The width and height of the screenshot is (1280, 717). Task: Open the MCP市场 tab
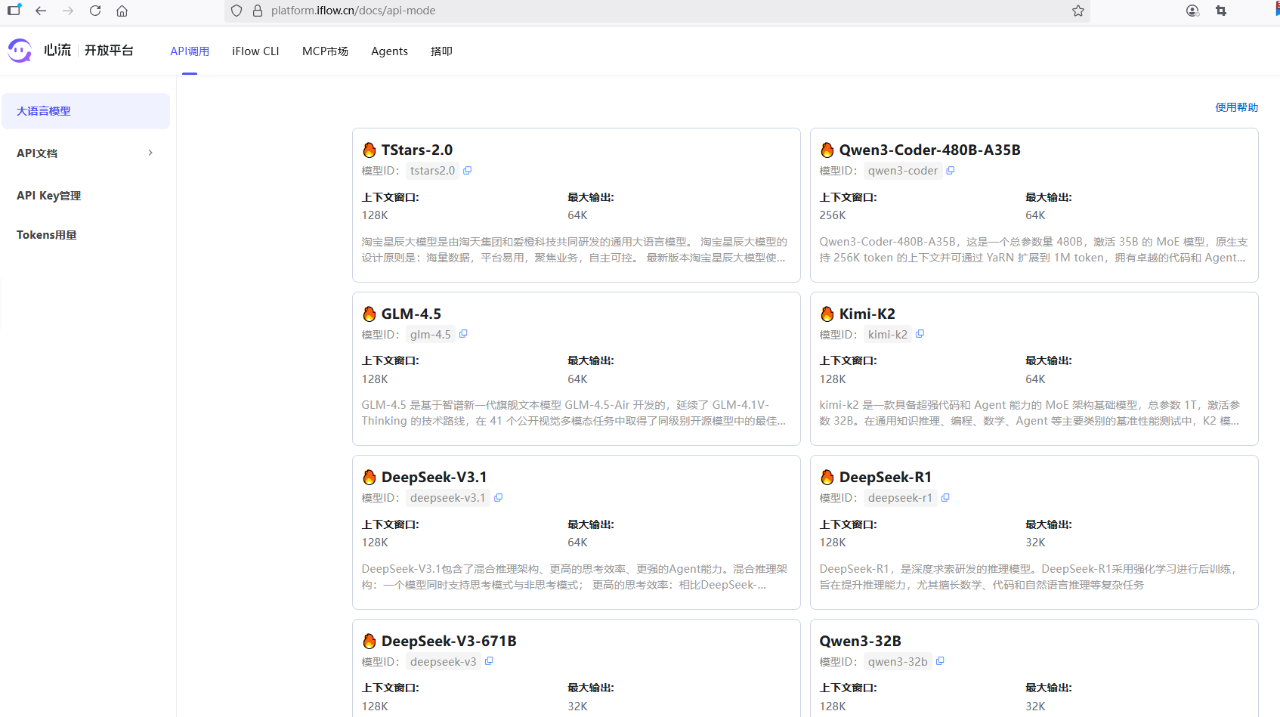pyautogui.click(x=325, y=51)
